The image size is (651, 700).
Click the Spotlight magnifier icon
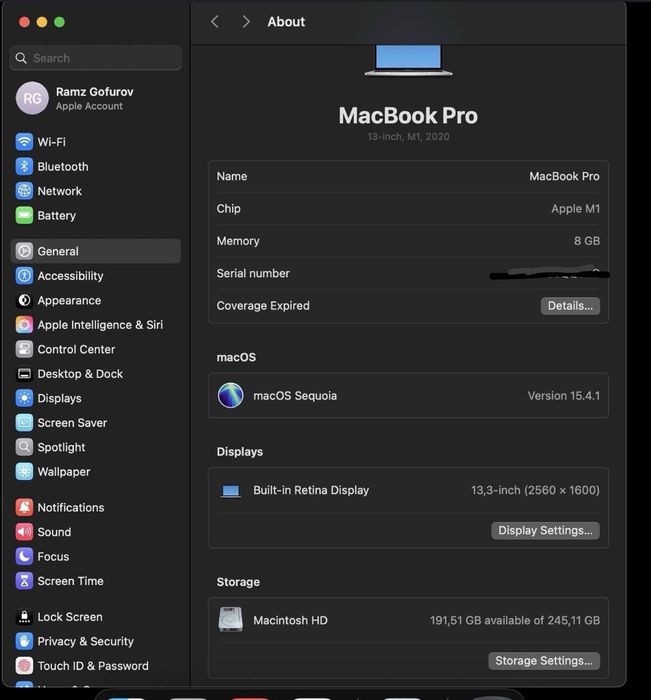[24, 447]
